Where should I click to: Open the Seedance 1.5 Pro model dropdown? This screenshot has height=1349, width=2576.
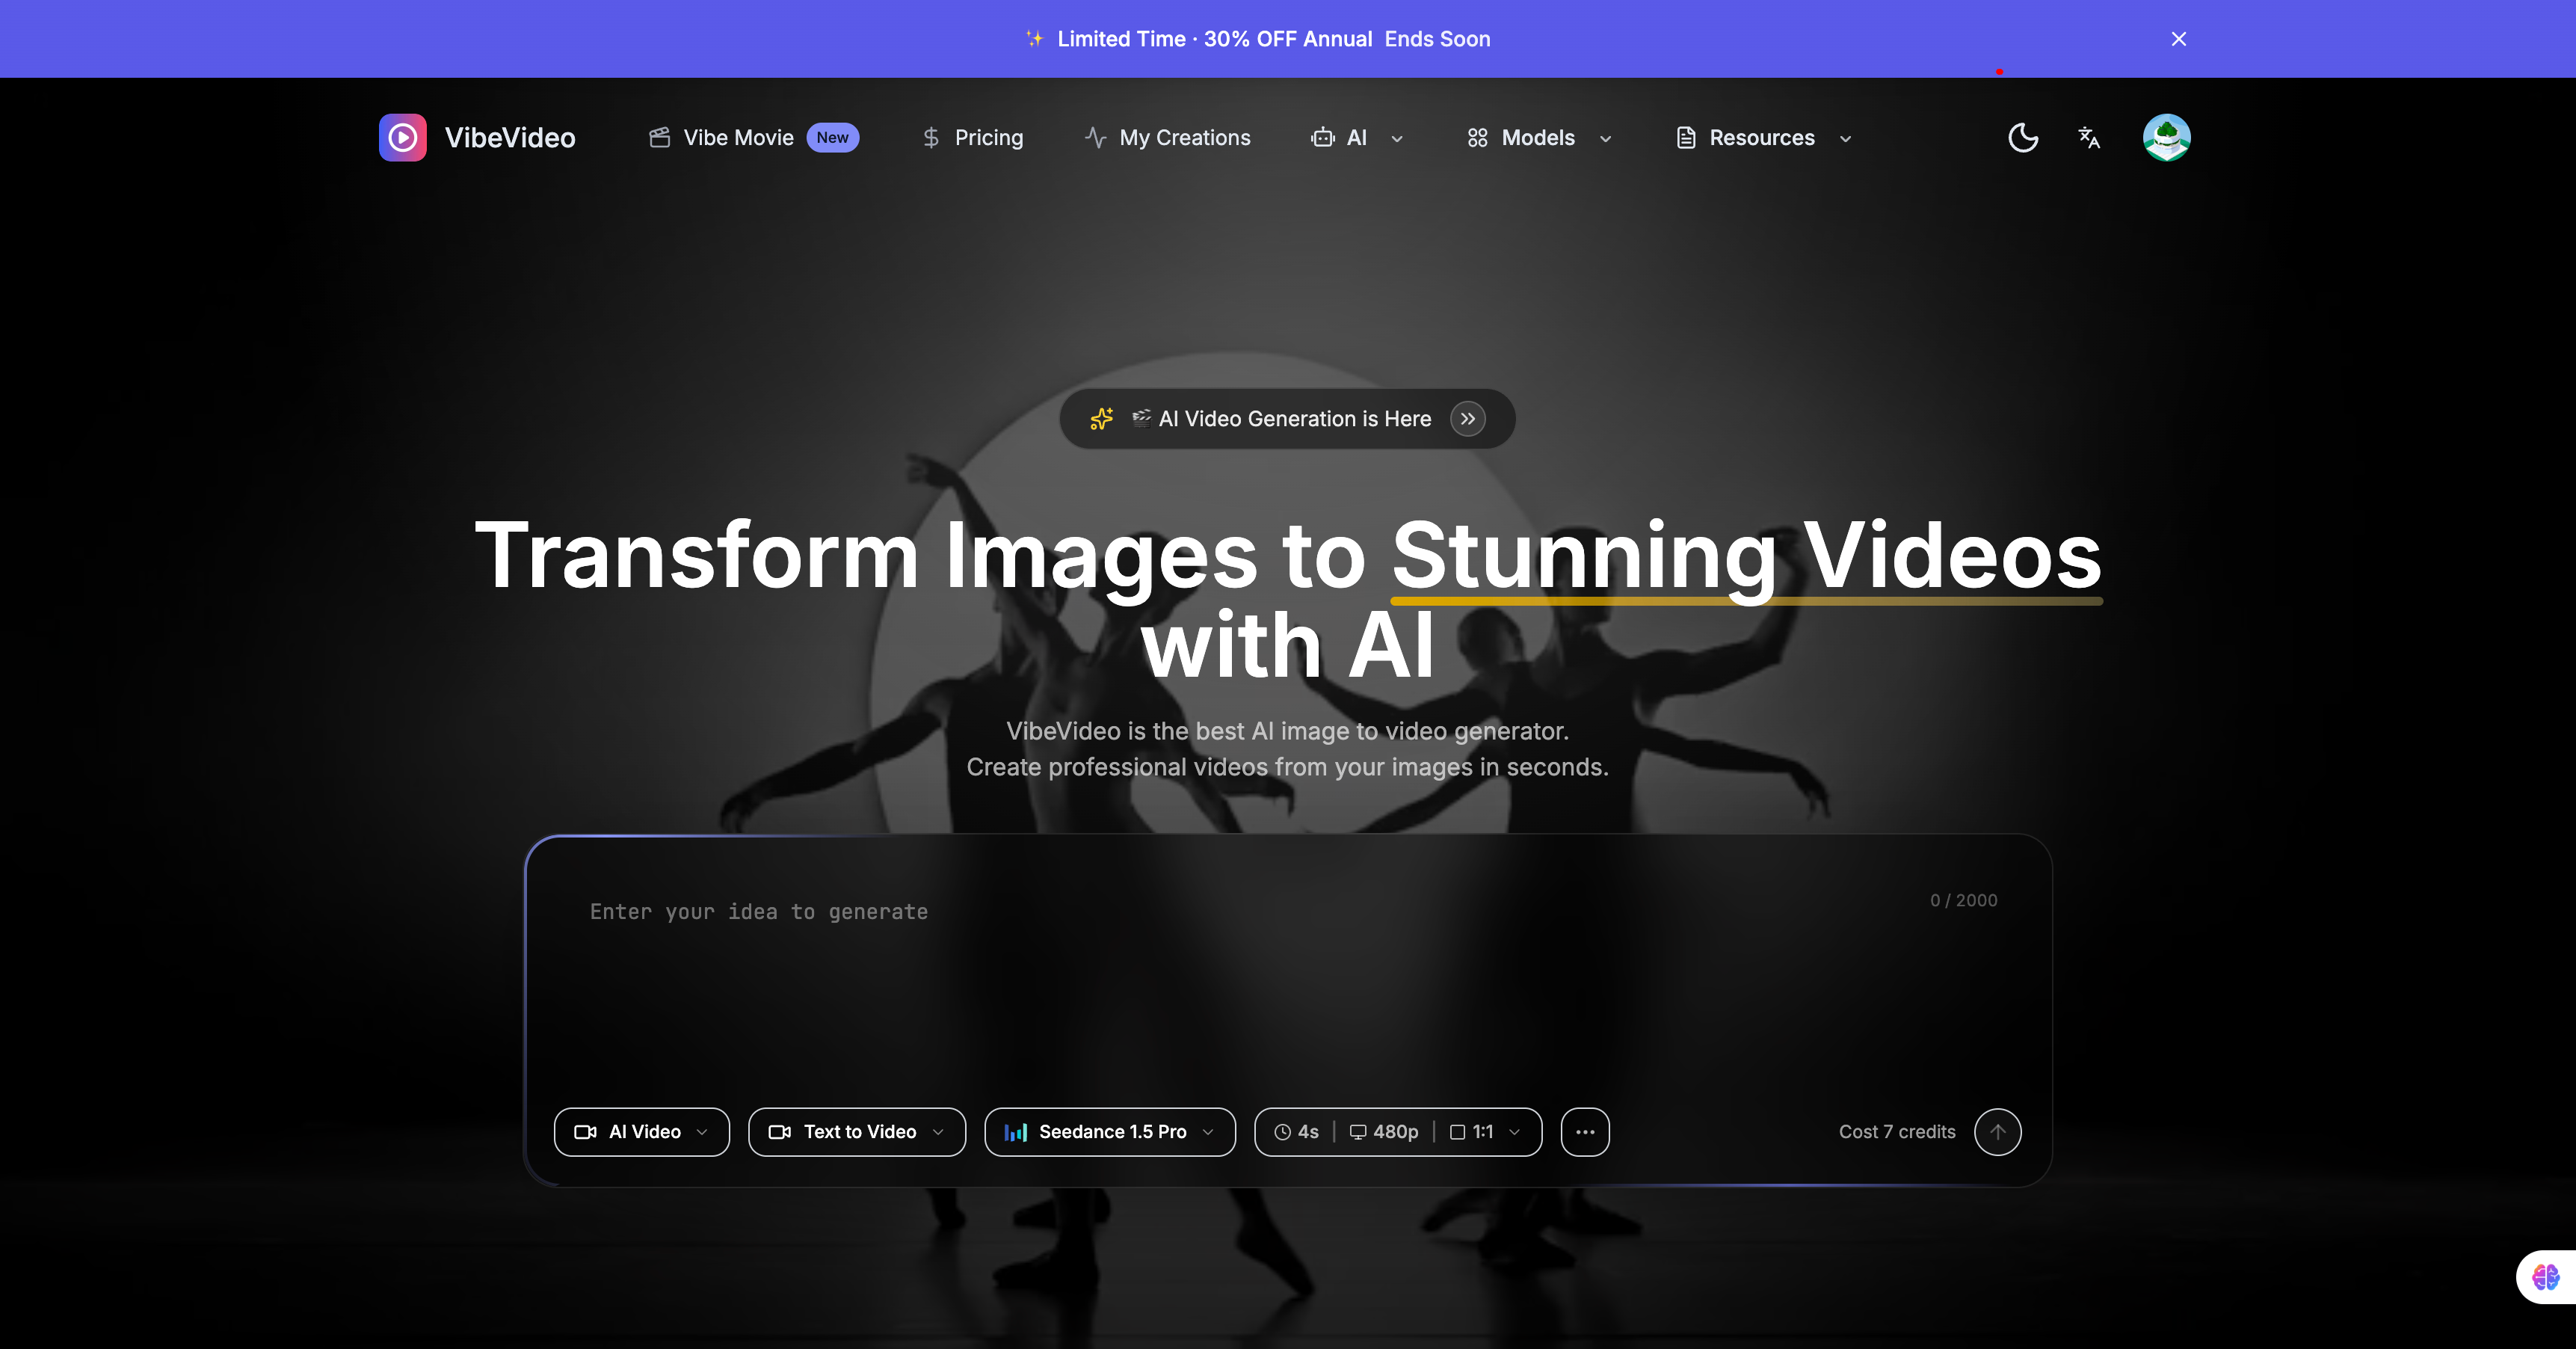(x=1110, y=1132)
